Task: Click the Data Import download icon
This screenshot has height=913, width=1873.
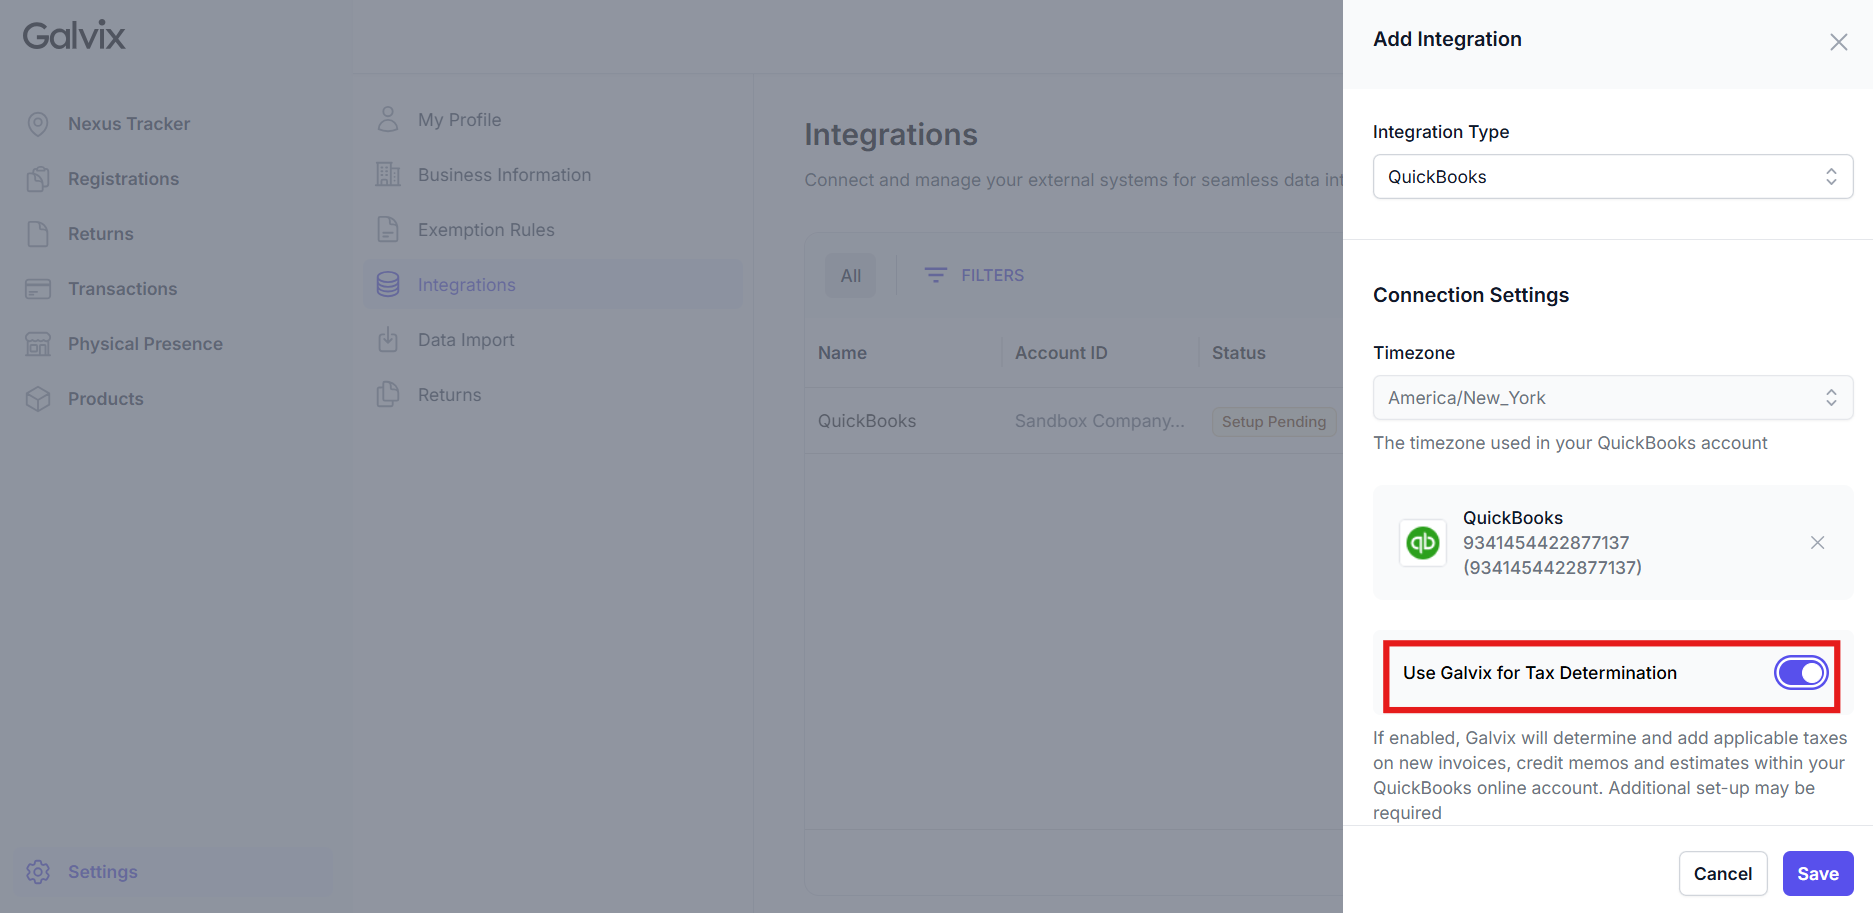Action: coord(388,340)
